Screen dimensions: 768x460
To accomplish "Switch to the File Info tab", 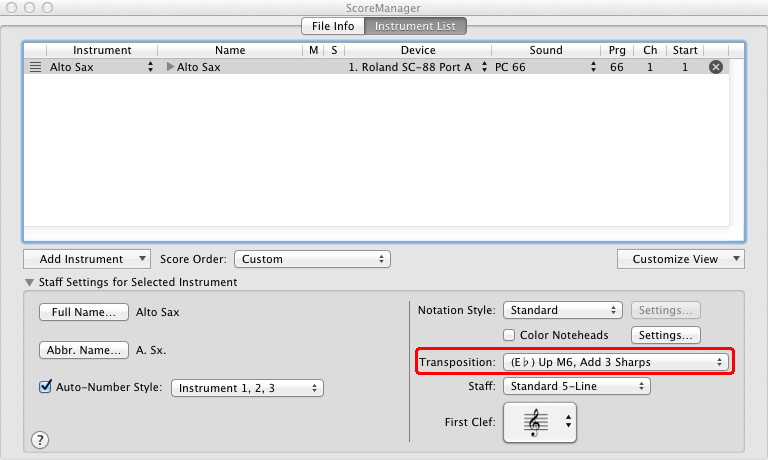I will coord(332,26).
